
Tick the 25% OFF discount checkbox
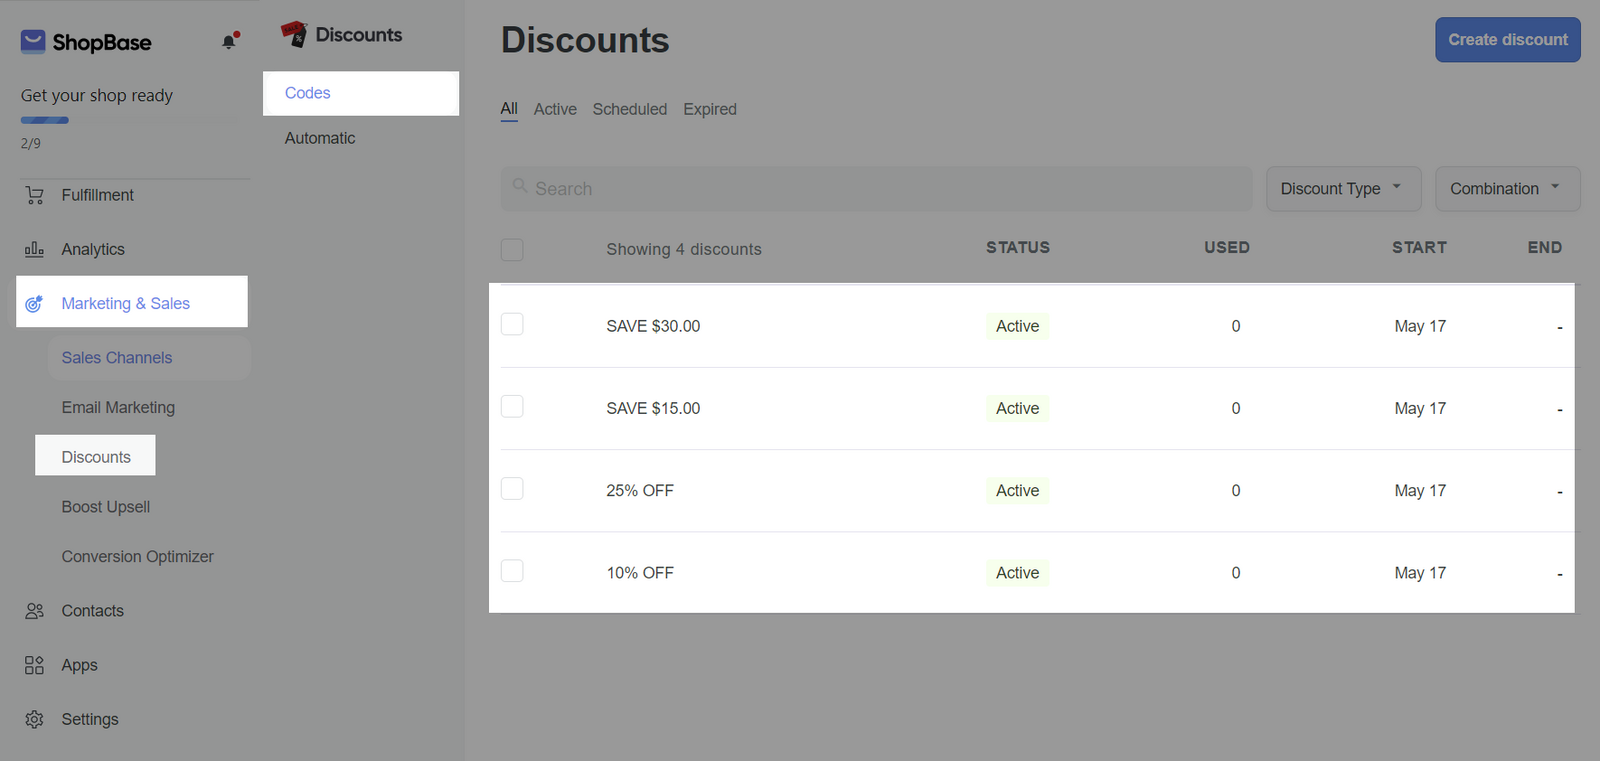[512, 488]
